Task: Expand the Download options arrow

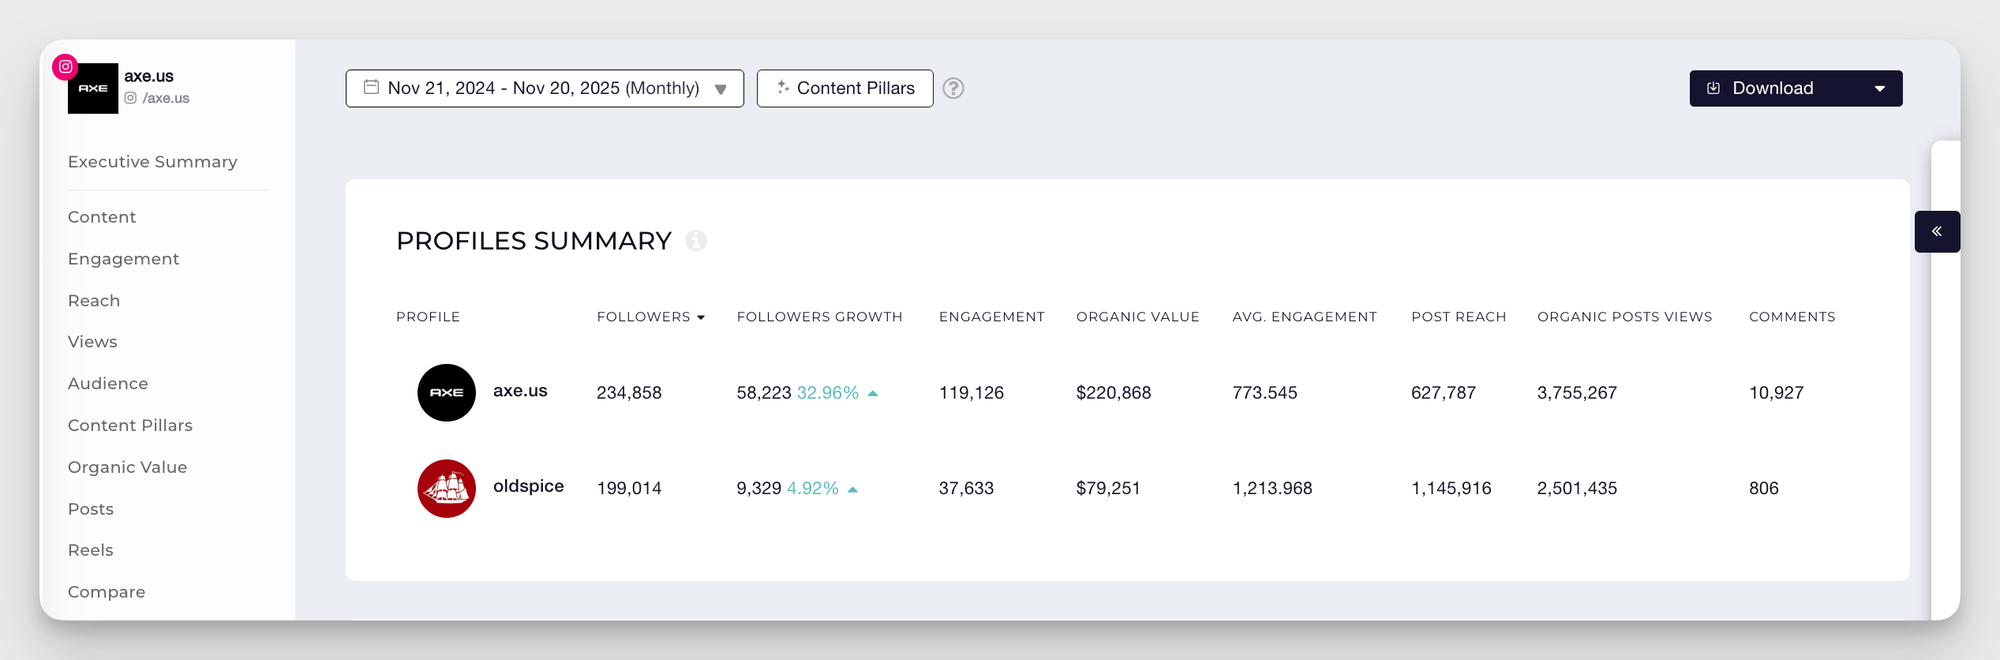Action: tap(1880, 89)
